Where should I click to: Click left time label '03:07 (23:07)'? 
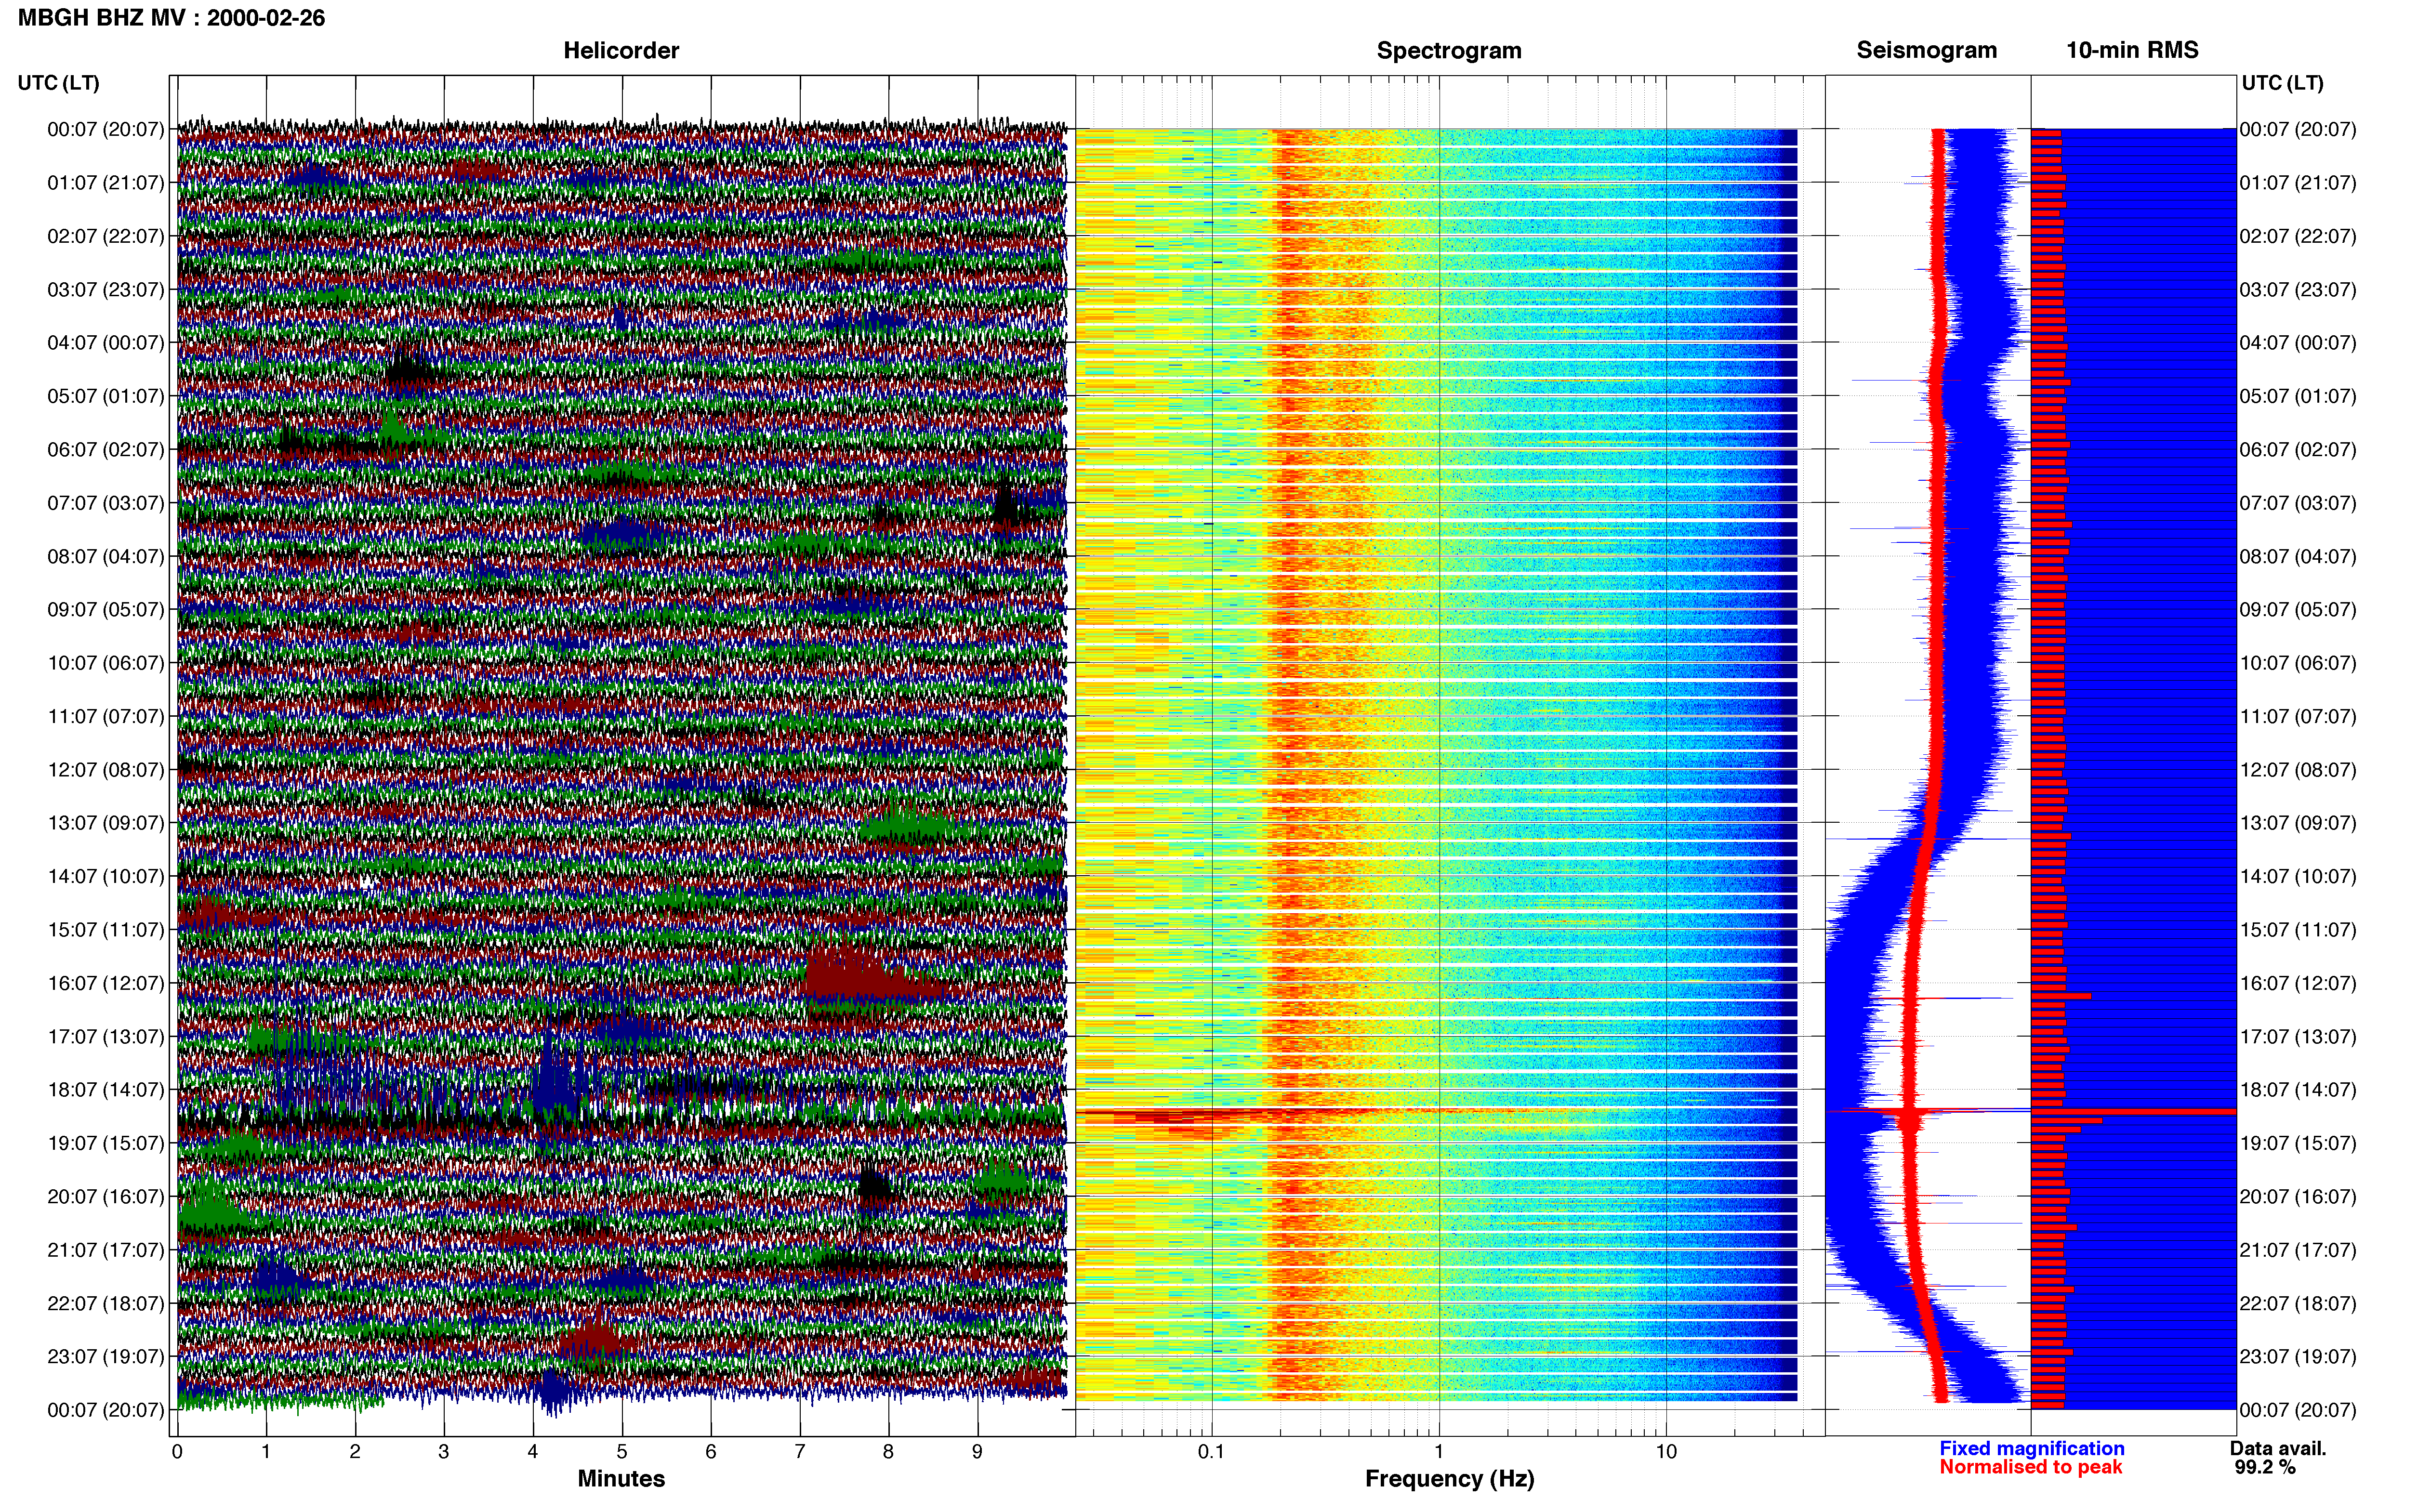105,290
